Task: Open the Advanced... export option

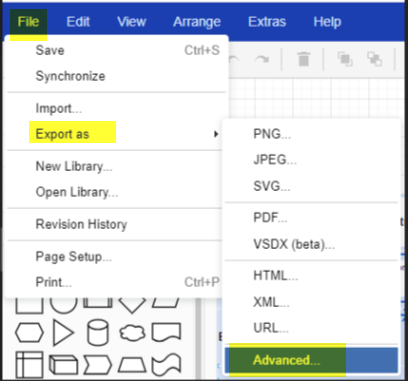Action: [311, 360]
